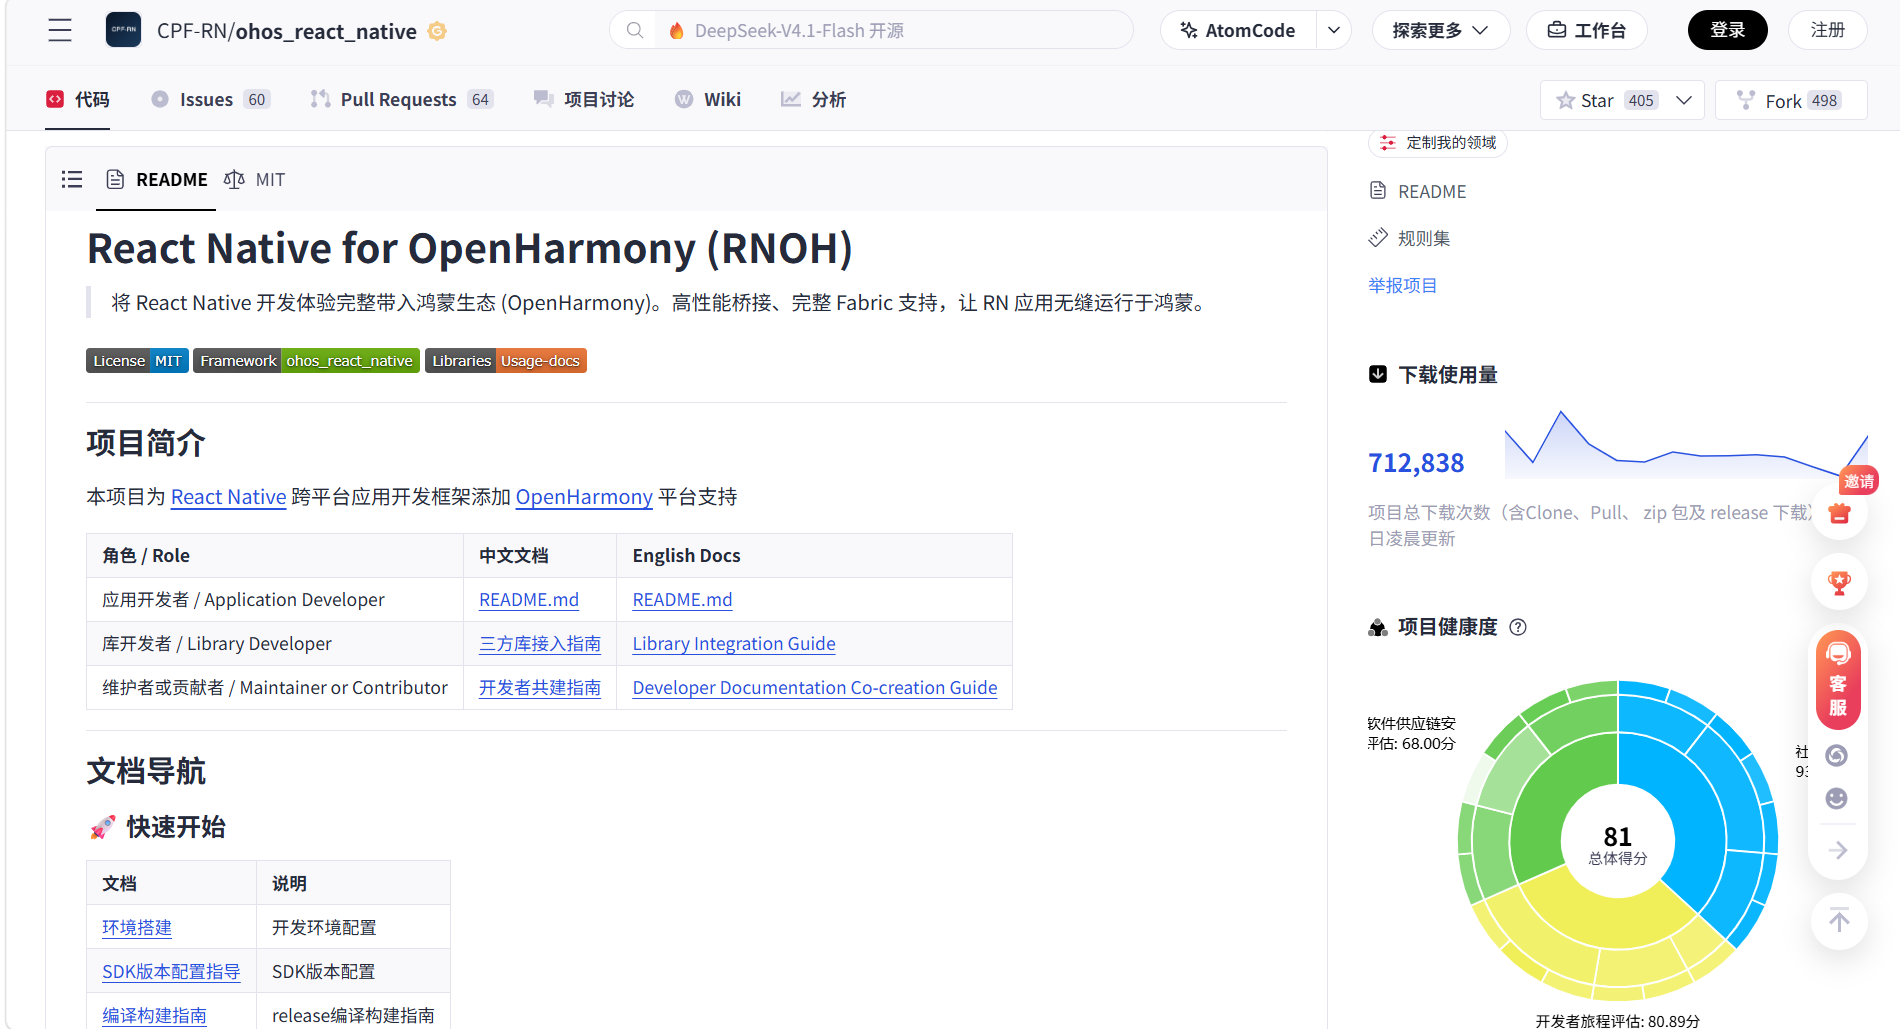1900x1029 pixels.
Task: Open README in the sidebar
Action: [x=1418, y=191]
